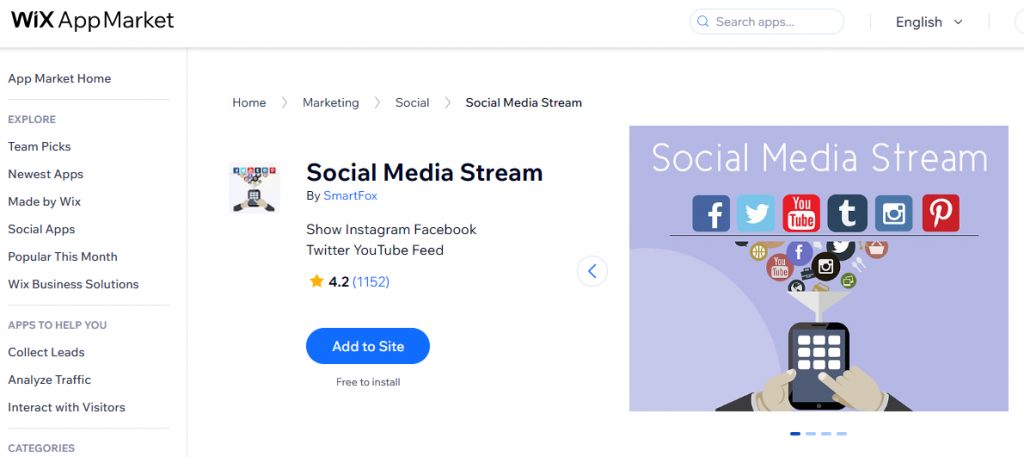
Task: Click current 'Social Media Stream' breadcrumb
Action: (x=524, y=102)
